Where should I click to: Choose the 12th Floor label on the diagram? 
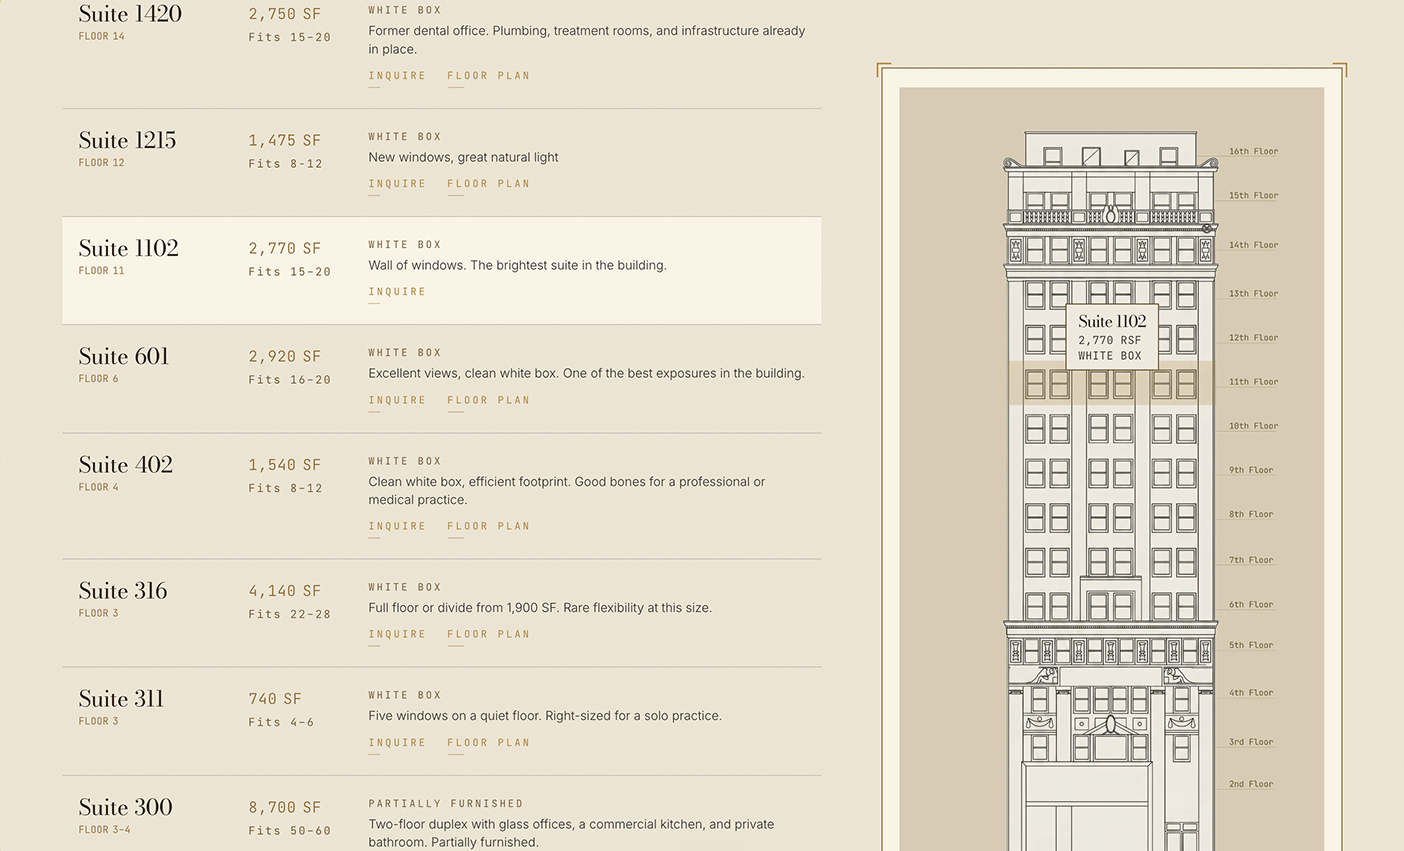click(x=1253, y=338)
